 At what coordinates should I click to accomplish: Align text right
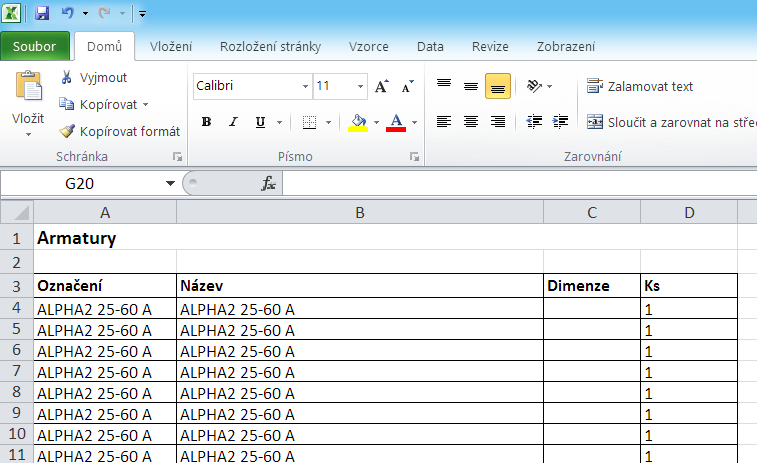(x=498, y=122)
